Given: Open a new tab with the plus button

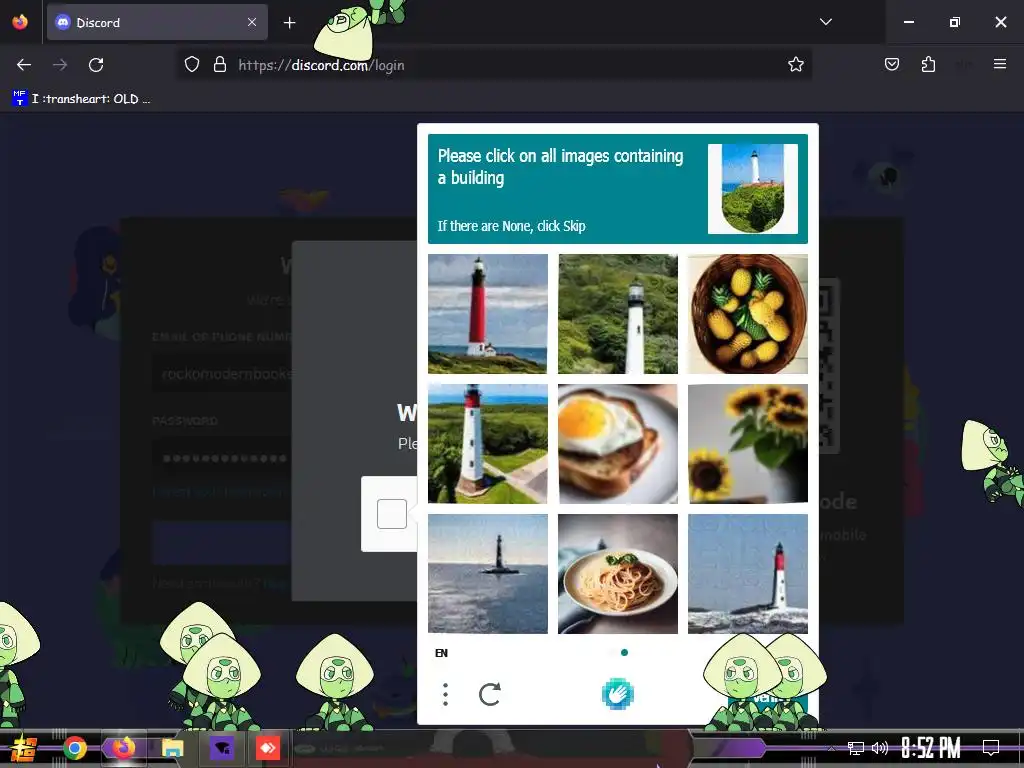Looking at the screenshot, I should click(x=289, y=23).
